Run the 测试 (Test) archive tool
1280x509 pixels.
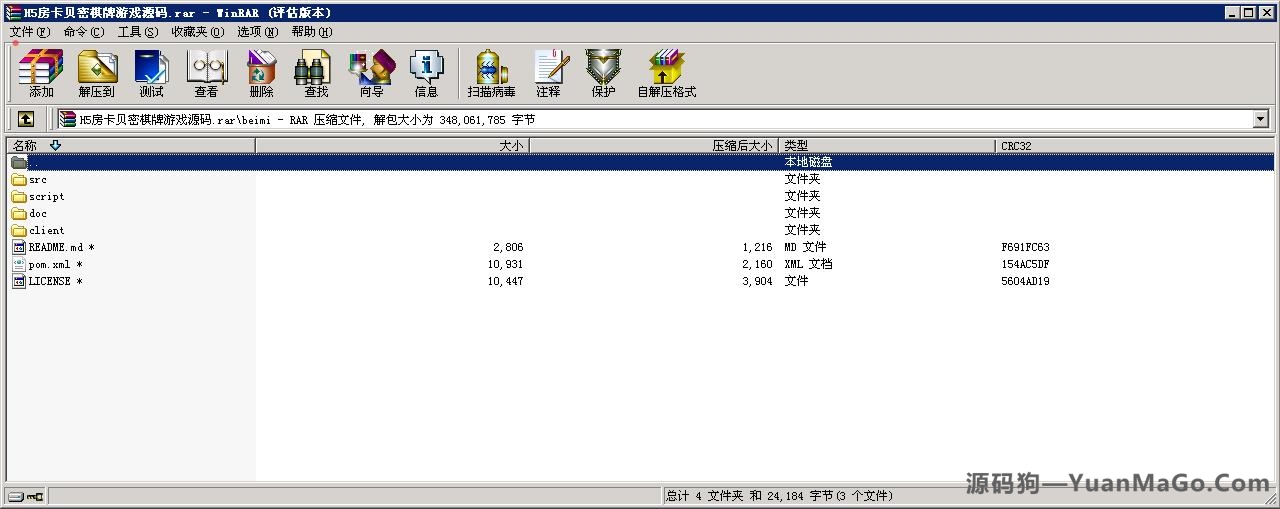click(151, 74)
